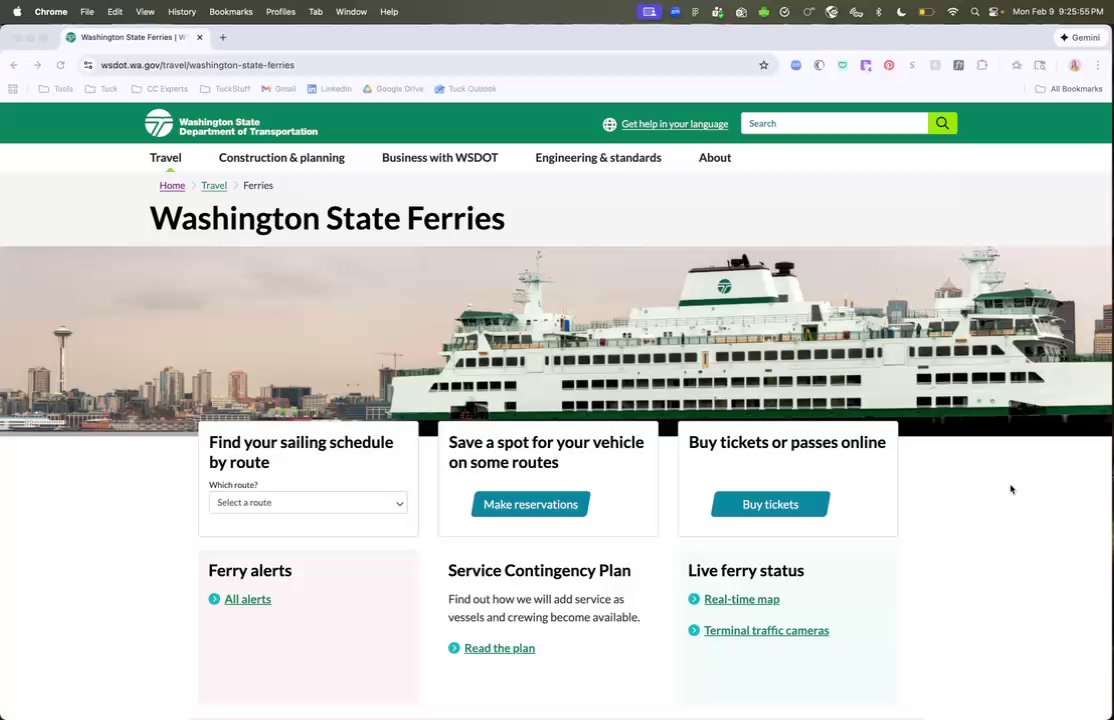This screenshot has height=720, width=1114.
Task: Click the Bluetooth icon in the menu bar
Action: [x=878, y=11]
